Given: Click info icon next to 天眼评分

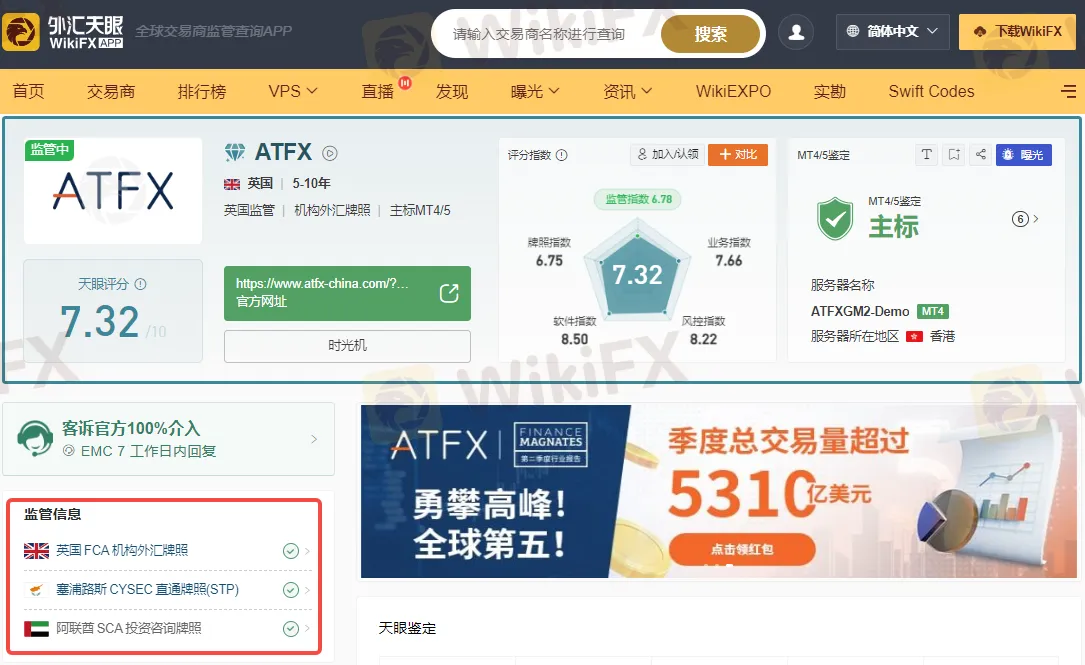Looking at the screenshot, I should [x=140, y=284].
